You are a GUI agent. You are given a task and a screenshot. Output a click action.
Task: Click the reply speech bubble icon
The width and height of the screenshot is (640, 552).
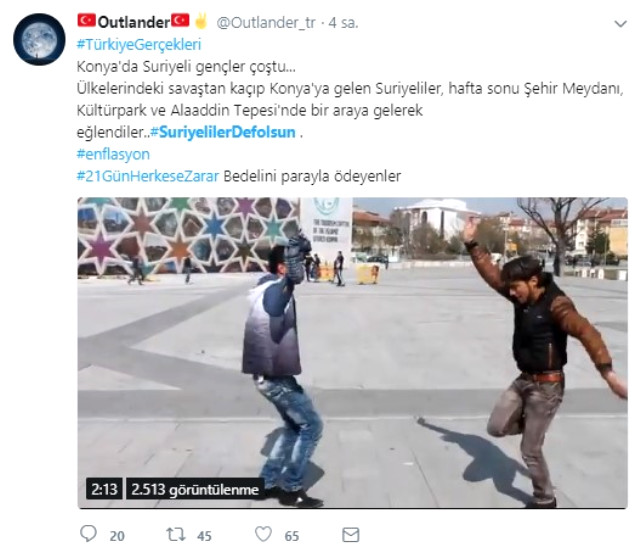tap(88, 534)
